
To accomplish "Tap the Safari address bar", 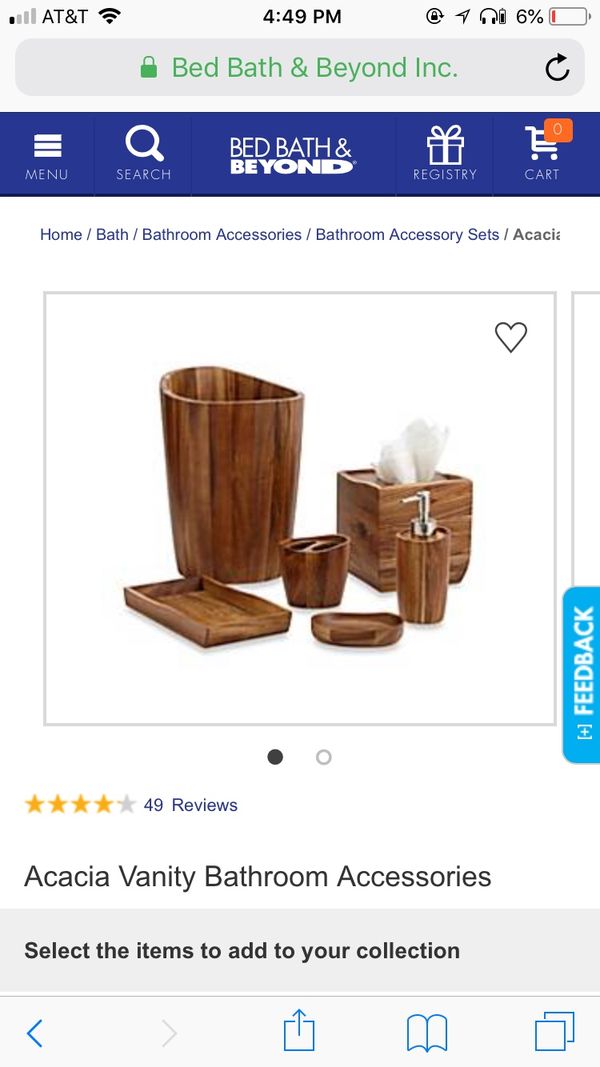I will [x=299, y=67].
